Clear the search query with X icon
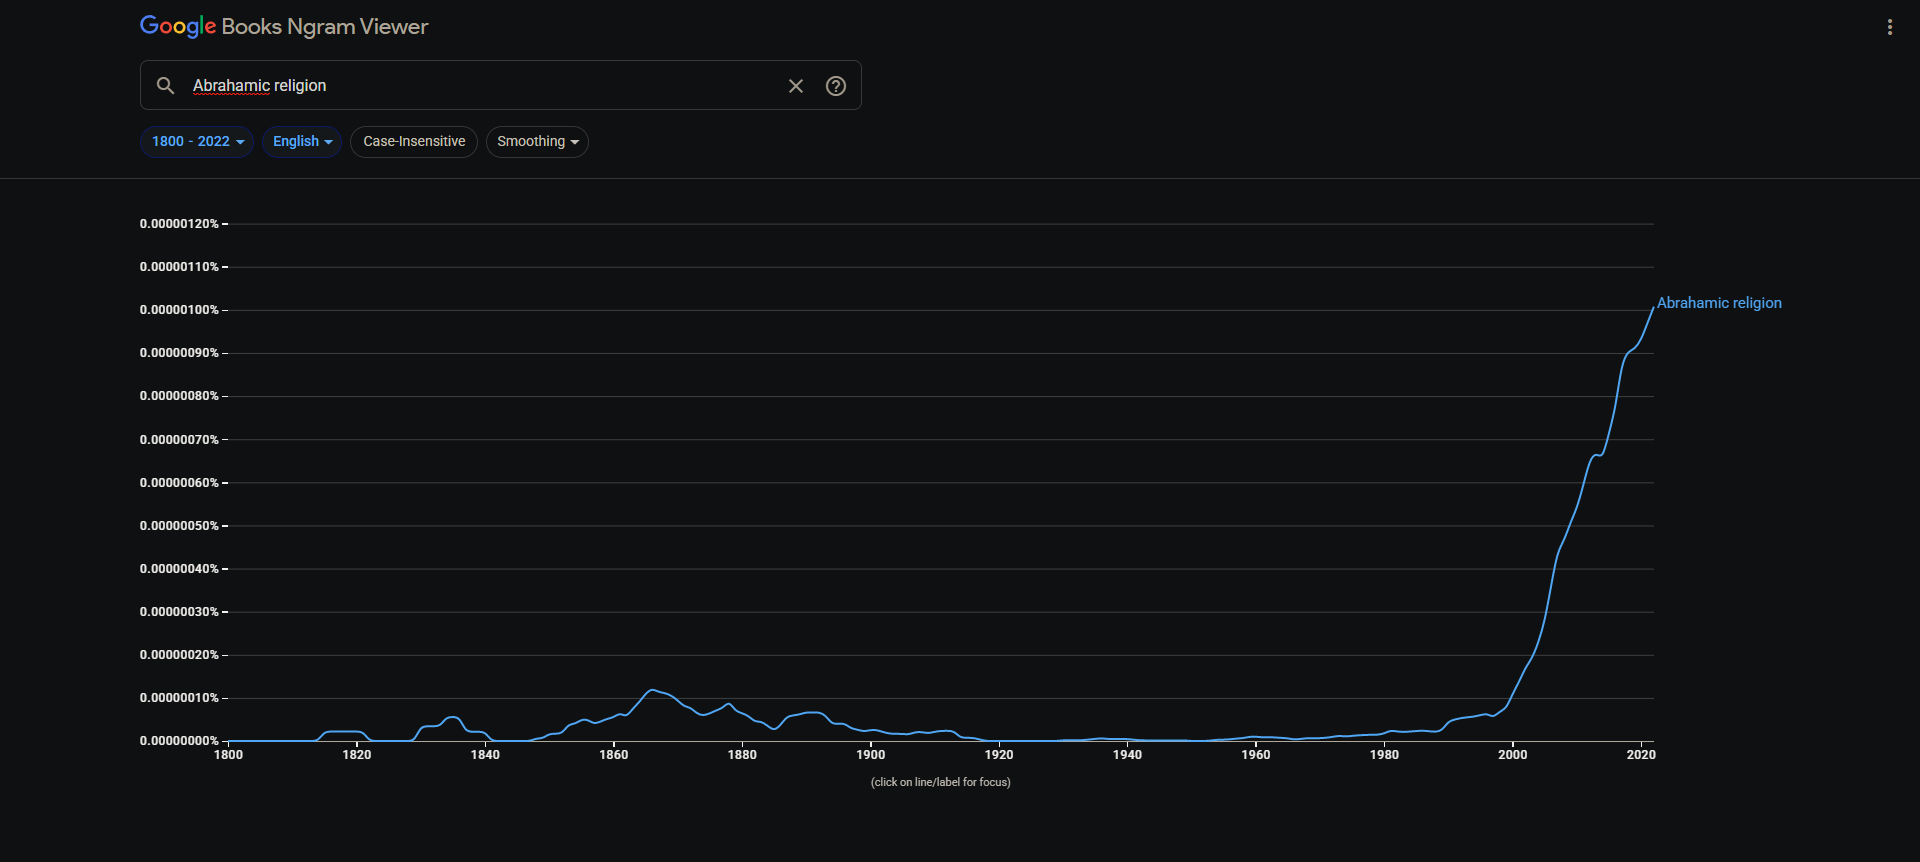Image resolution: width=1920 pixels, height=862 pixels. coord(796,86)
